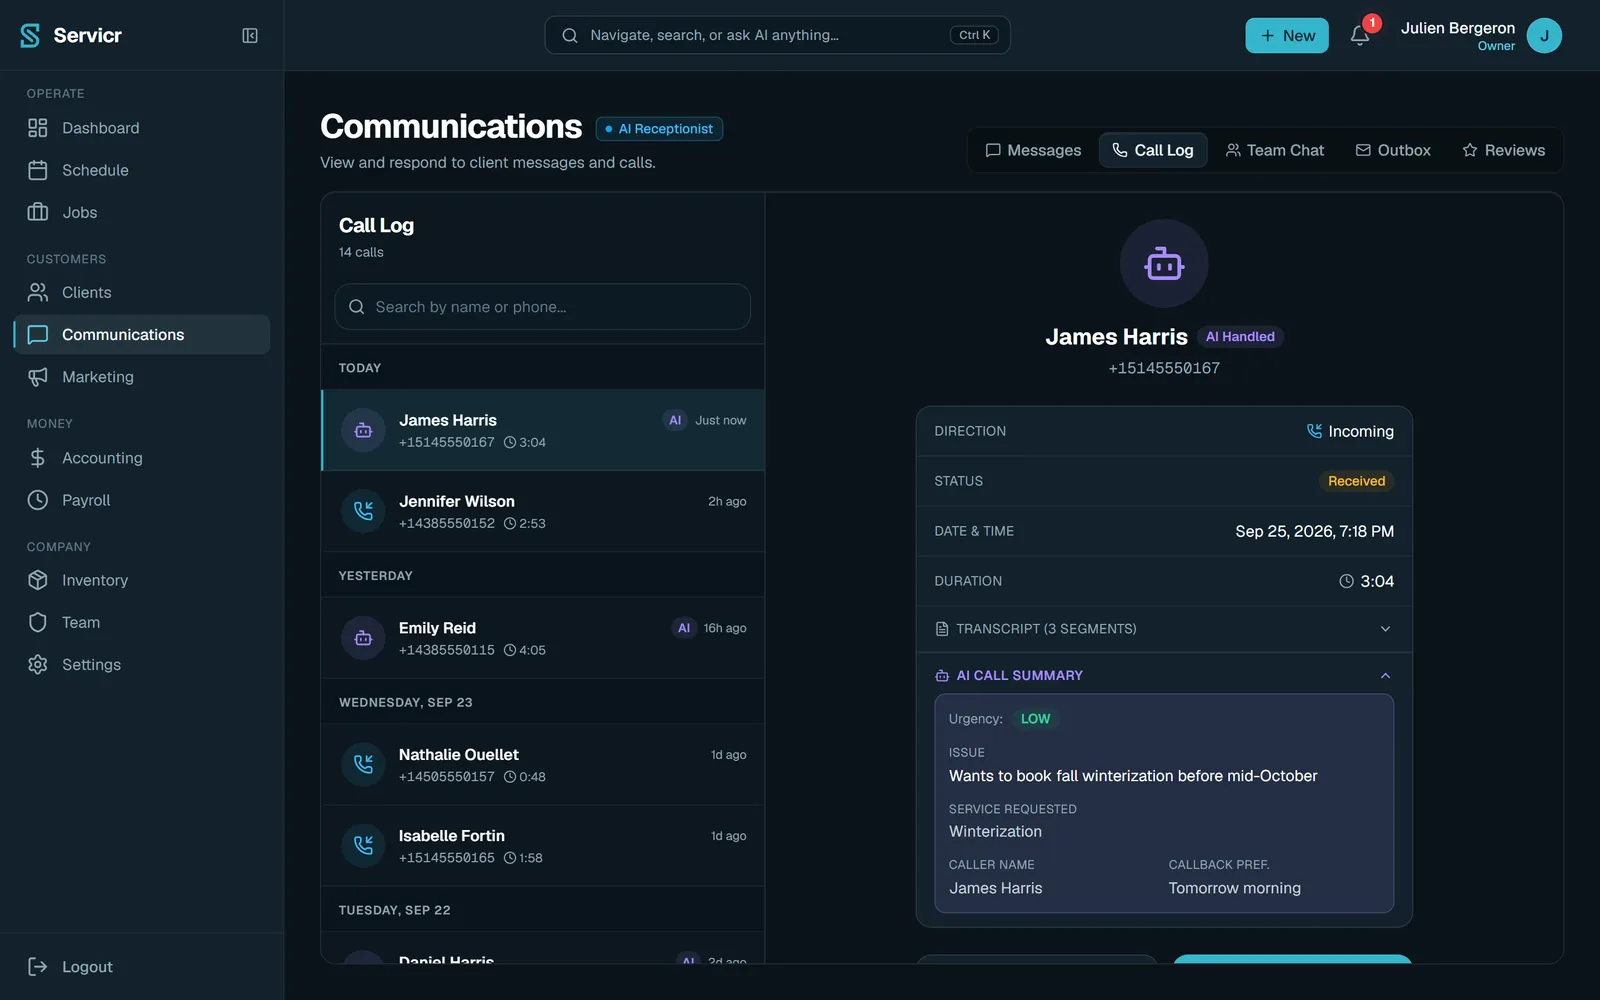1600x1000 pixels.
Task: Go to Schedule in sidebar
Action: coord(141,170)
